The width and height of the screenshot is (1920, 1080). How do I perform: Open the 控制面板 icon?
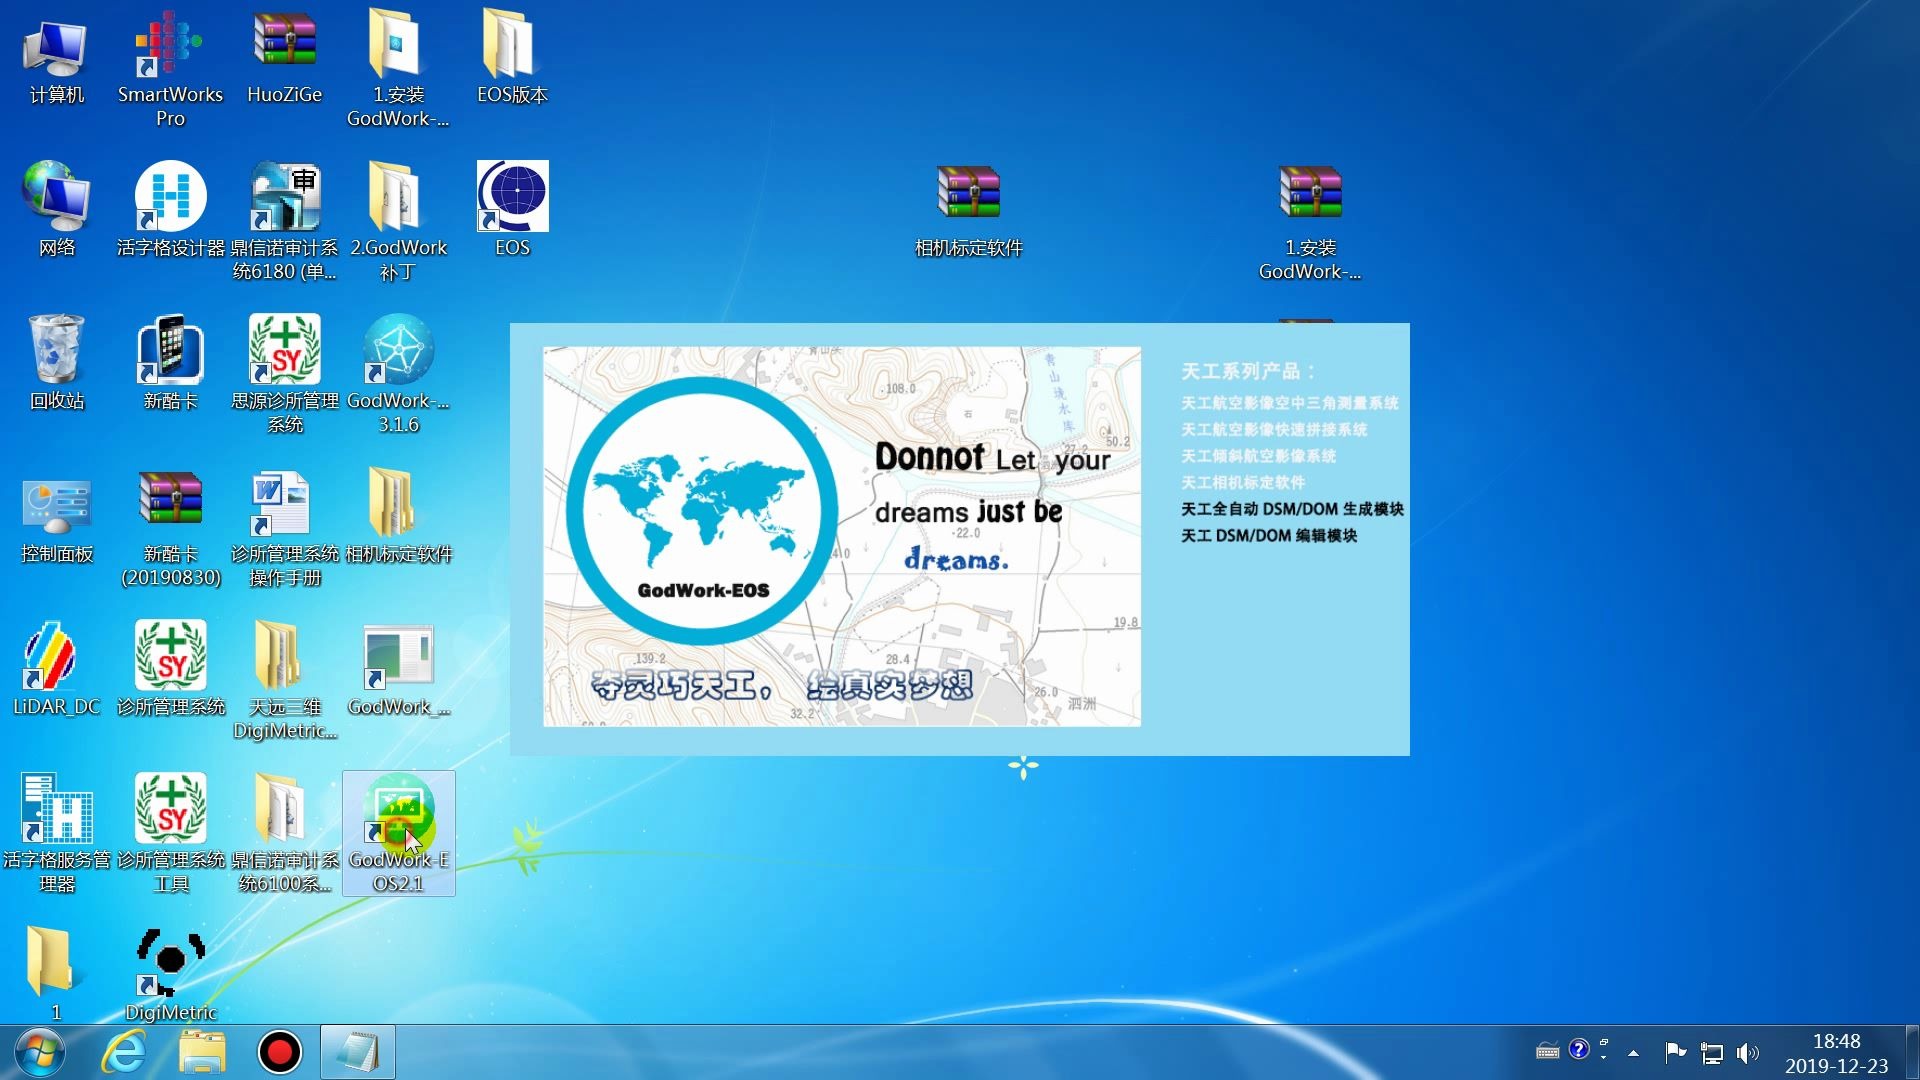56,518
